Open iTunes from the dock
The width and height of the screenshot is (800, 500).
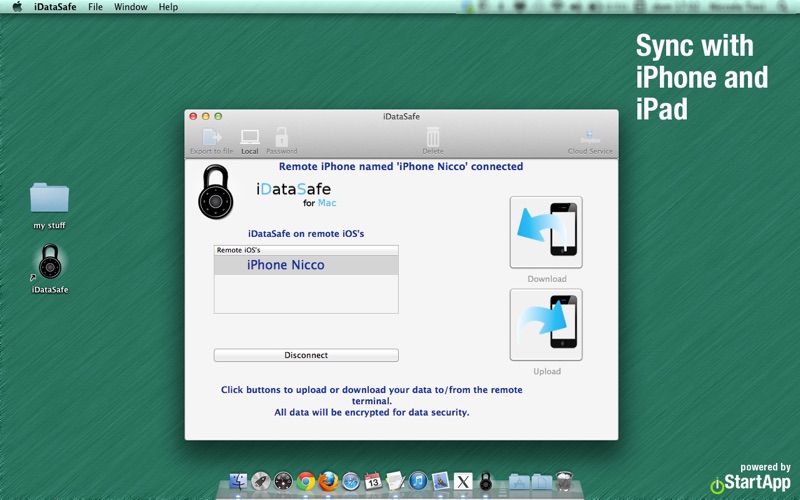[418, 481]
